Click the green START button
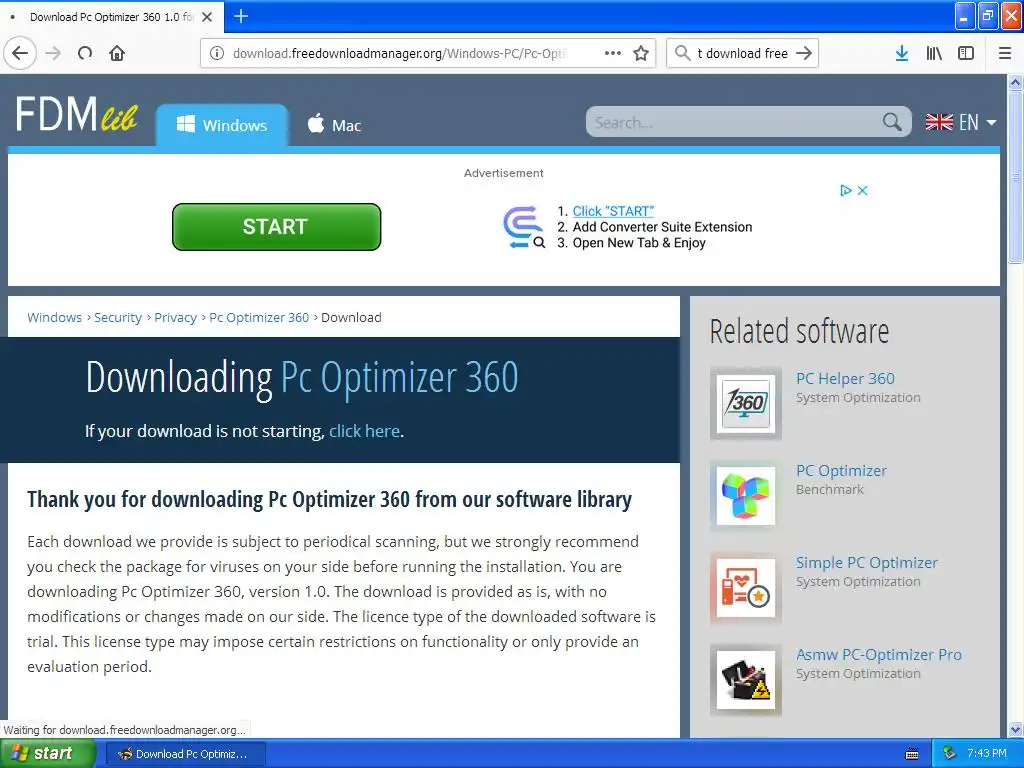The image size is (1024, 768). 276,227
